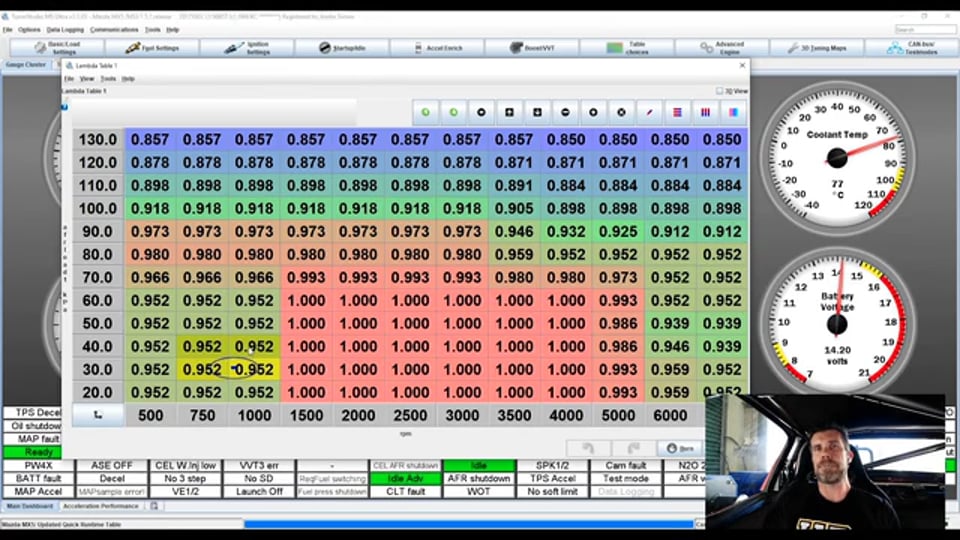Open the Options menu
The height and width of the screenshot is (540, 960).
[x=29, y=29]
